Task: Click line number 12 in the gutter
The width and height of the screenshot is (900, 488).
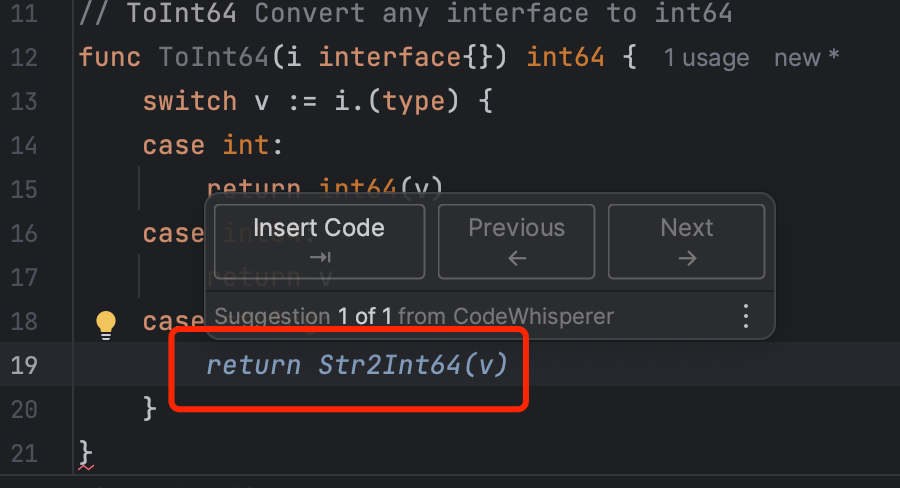Action: point(26,57)
